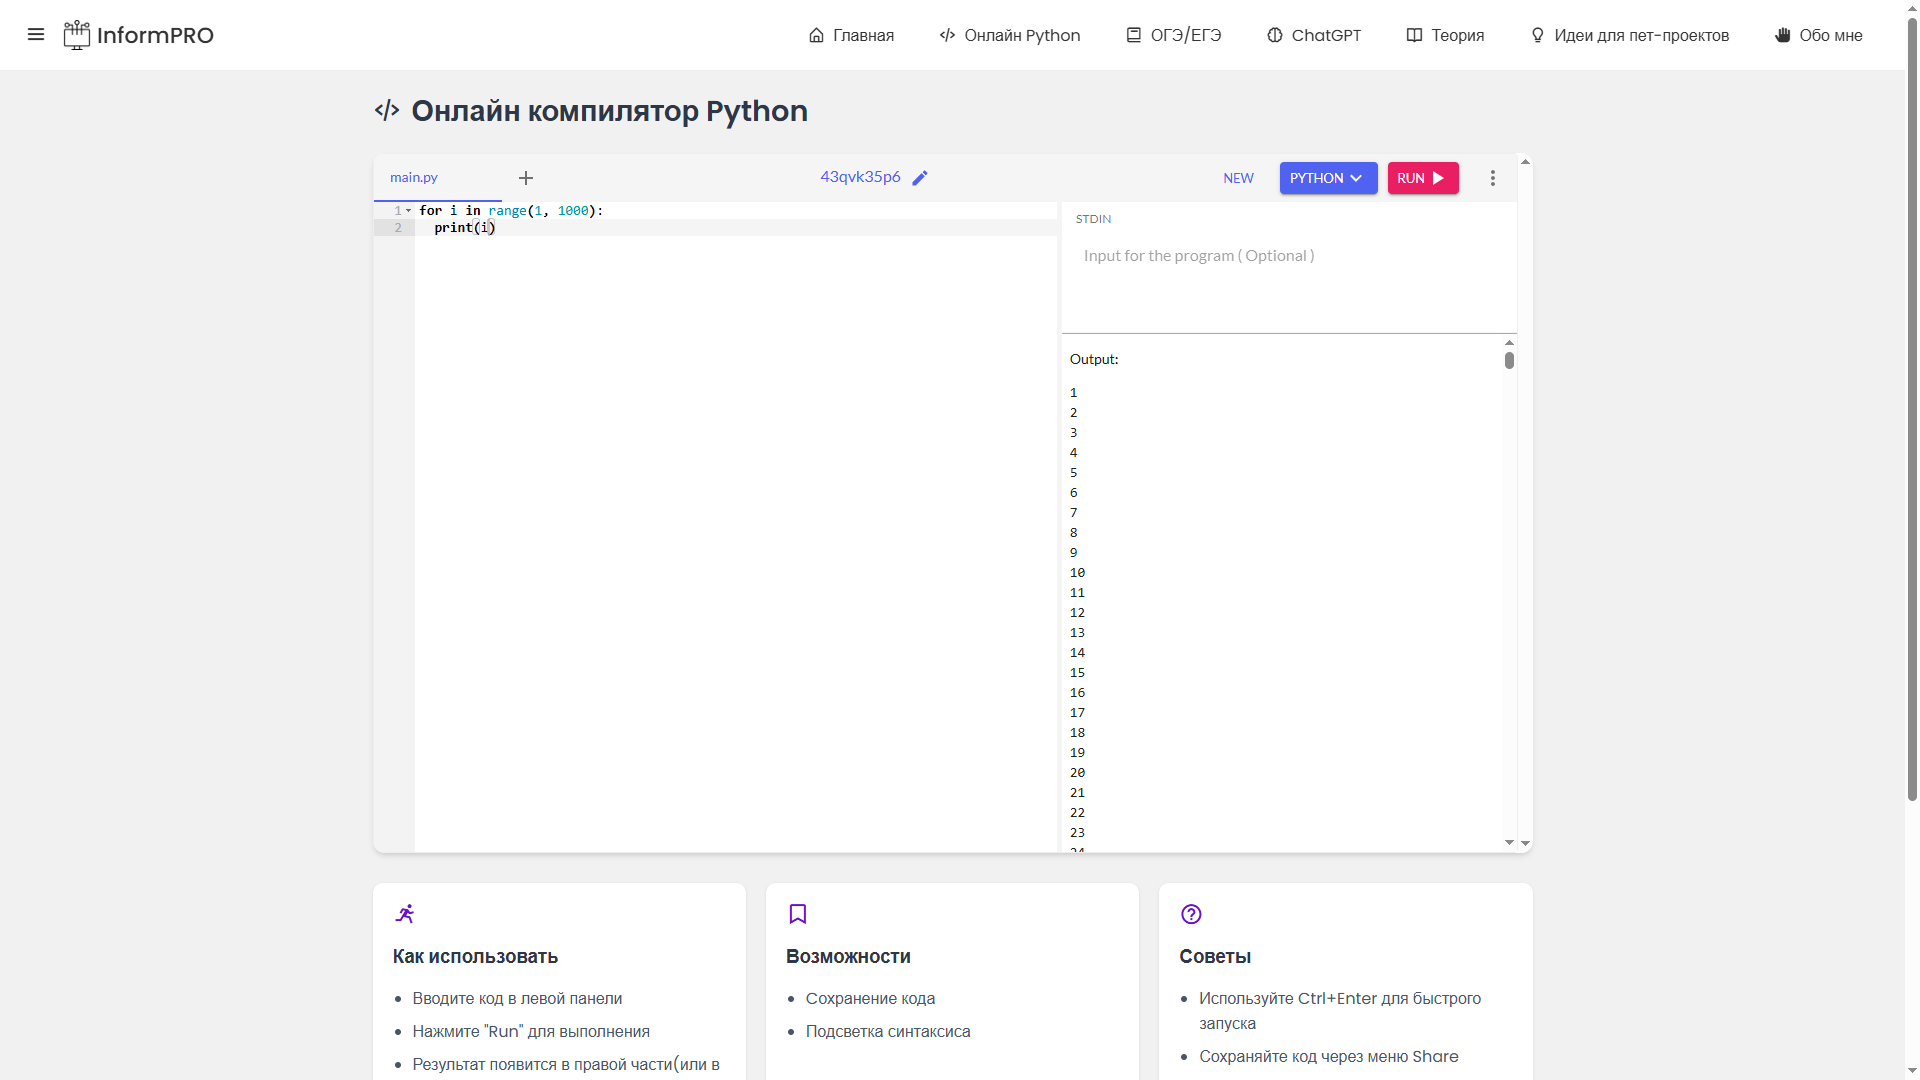Click the Output: label

click(1094, 359)
